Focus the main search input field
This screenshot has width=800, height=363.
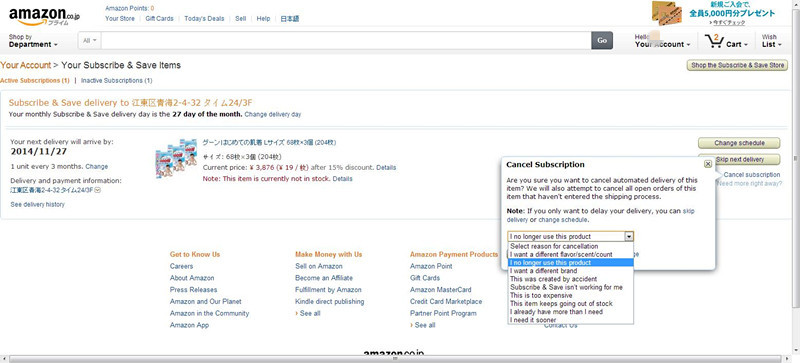point(346,40)
